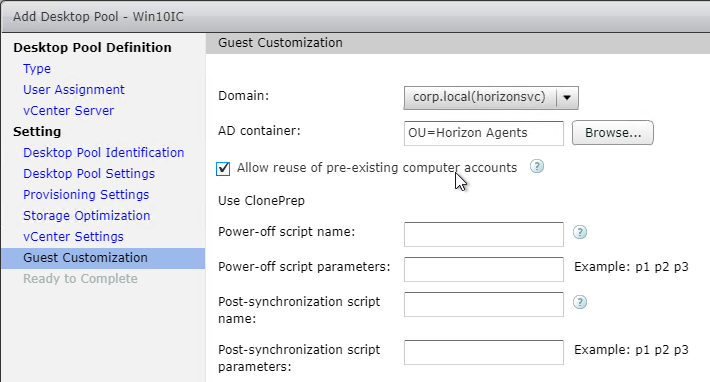Click the Browse... button
The height and width of the screenshot is (382, 710).
pyautogui.click(x=612, y=133)
